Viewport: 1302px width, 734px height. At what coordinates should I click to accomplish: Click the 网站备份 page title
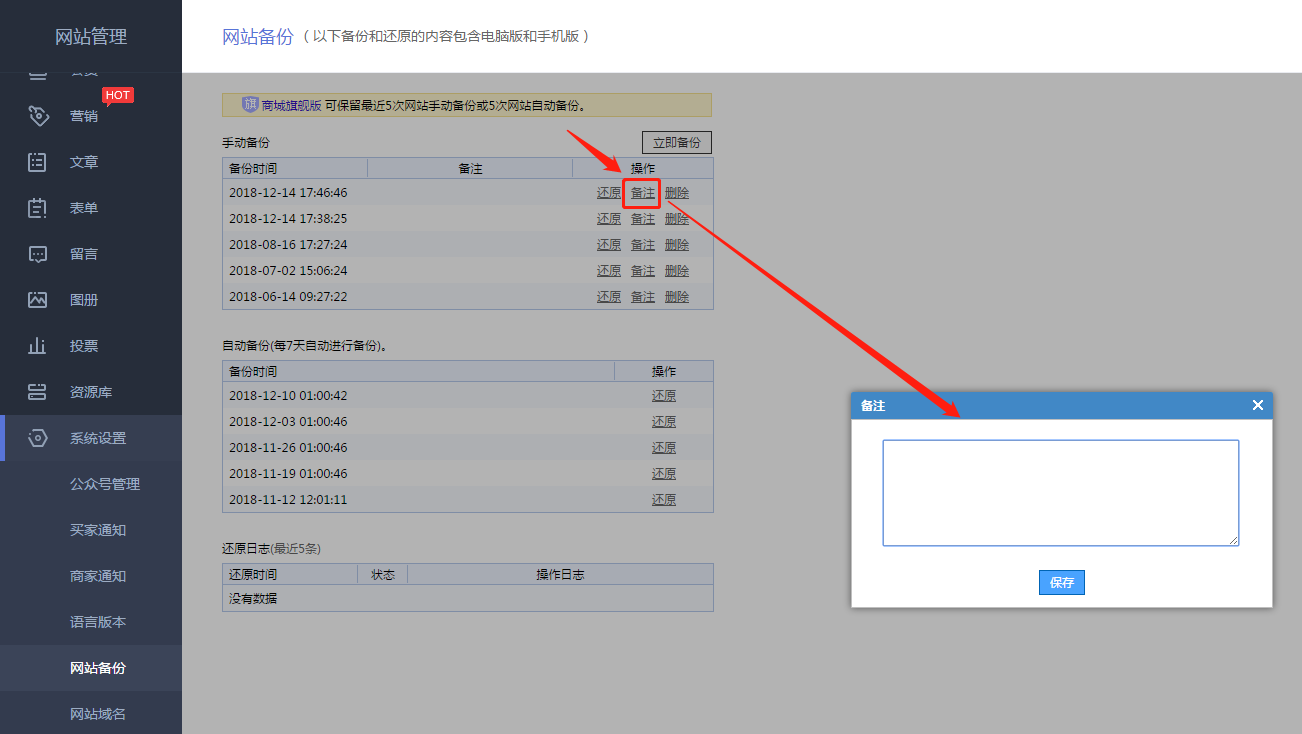click(x=258, y=37)
